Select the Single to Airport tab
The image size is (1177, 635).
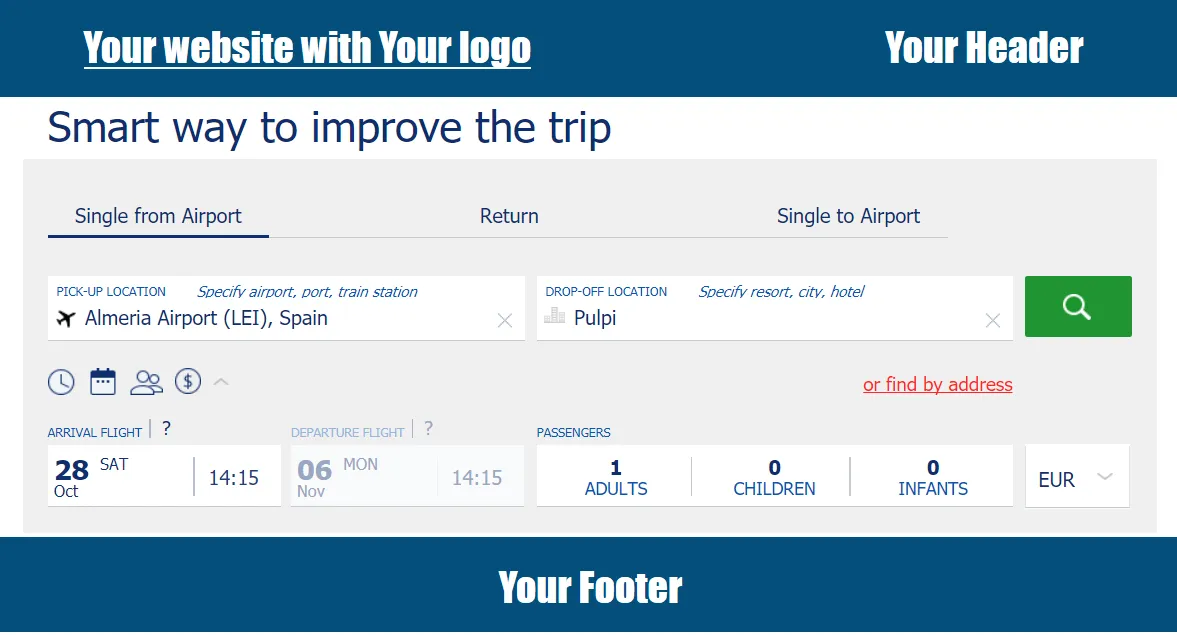coord(849,216)
